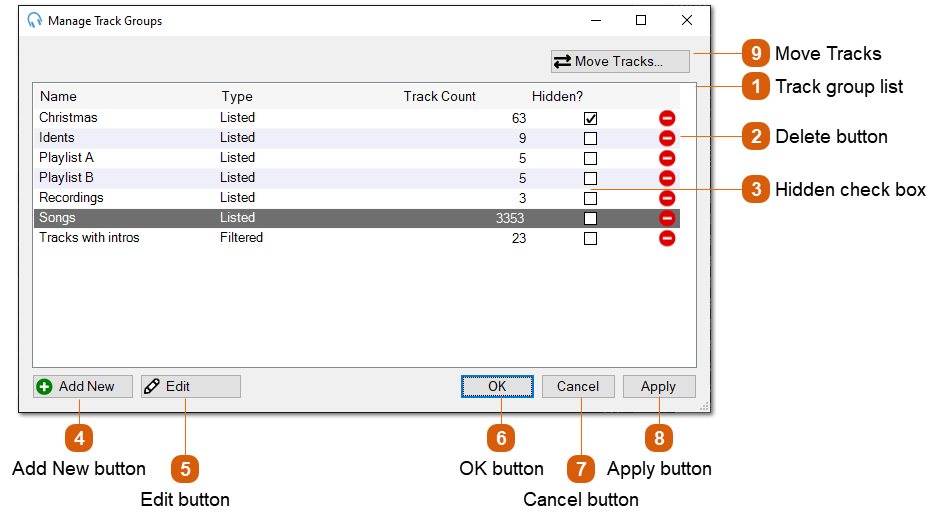Maximize the Manage Track Groups window
942x526 pixels.
coord(641,20)
